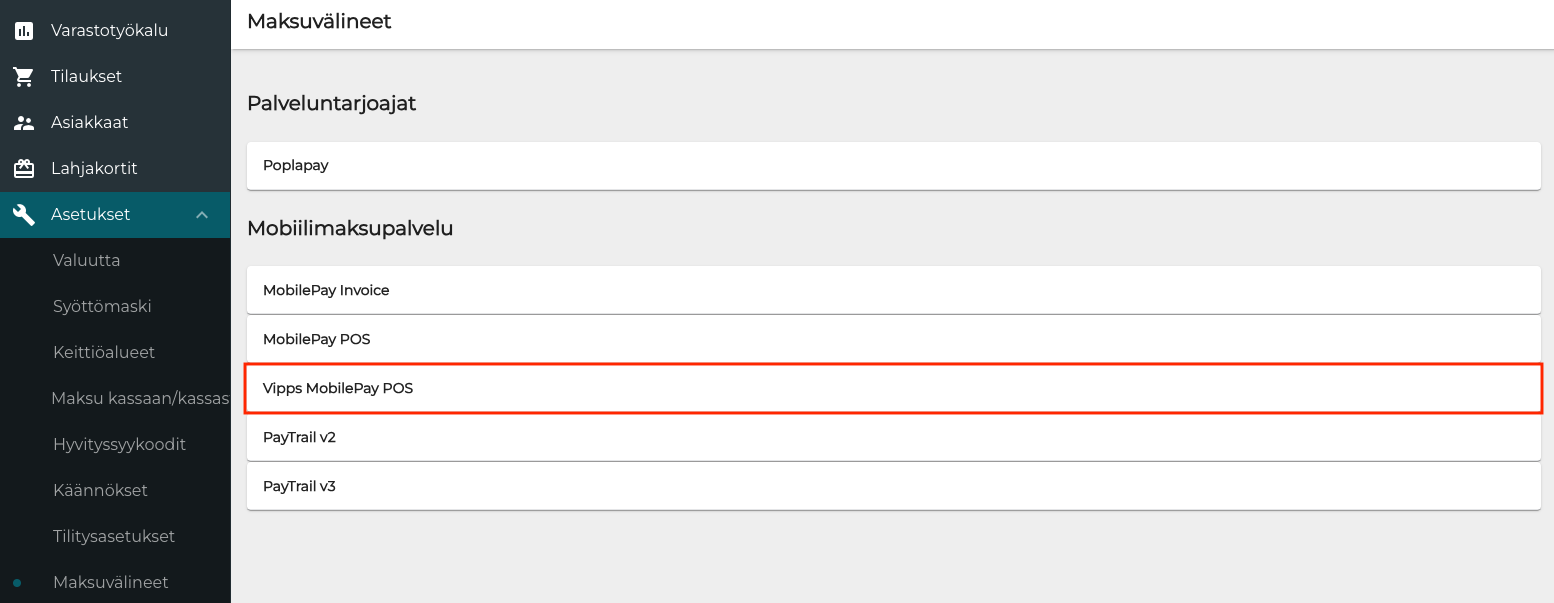The height and width of the screenshot is (603, 1554).
Task: Choose the highlighted Vipps MobilePay POS option
Action: pos(893,388)
